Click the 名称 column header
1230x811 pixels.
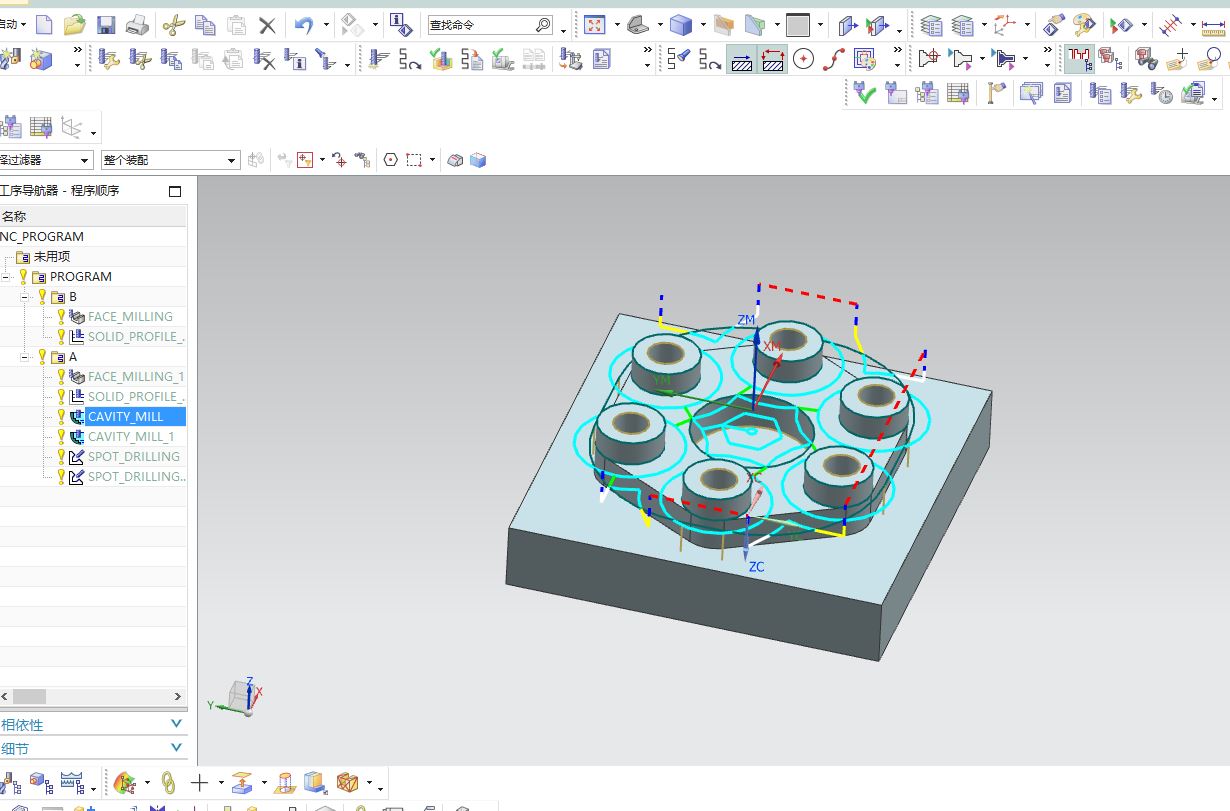coord(93,216)
